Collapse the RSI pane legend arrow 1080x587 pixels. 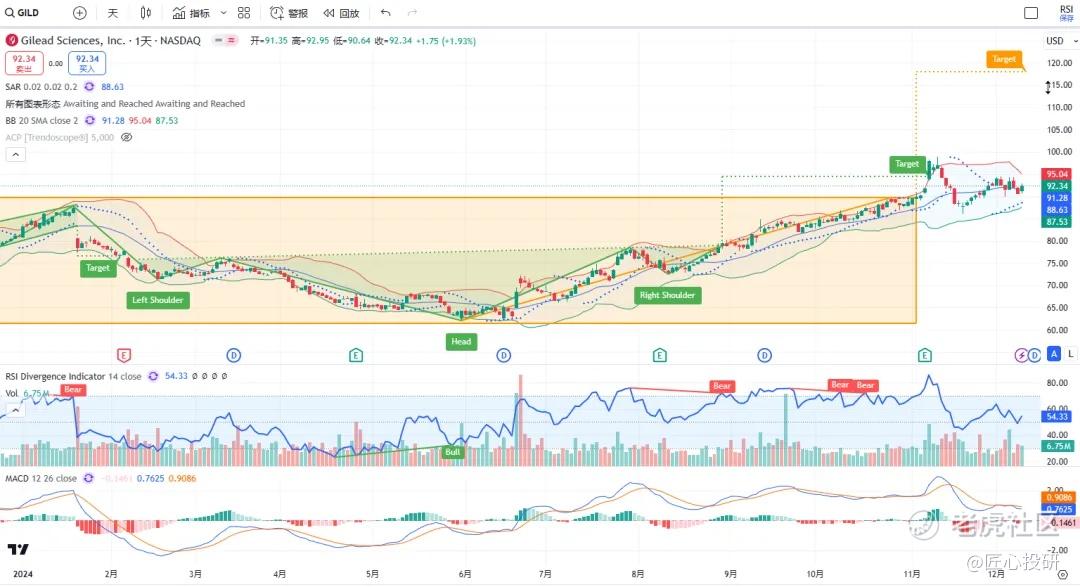[15, 410]
